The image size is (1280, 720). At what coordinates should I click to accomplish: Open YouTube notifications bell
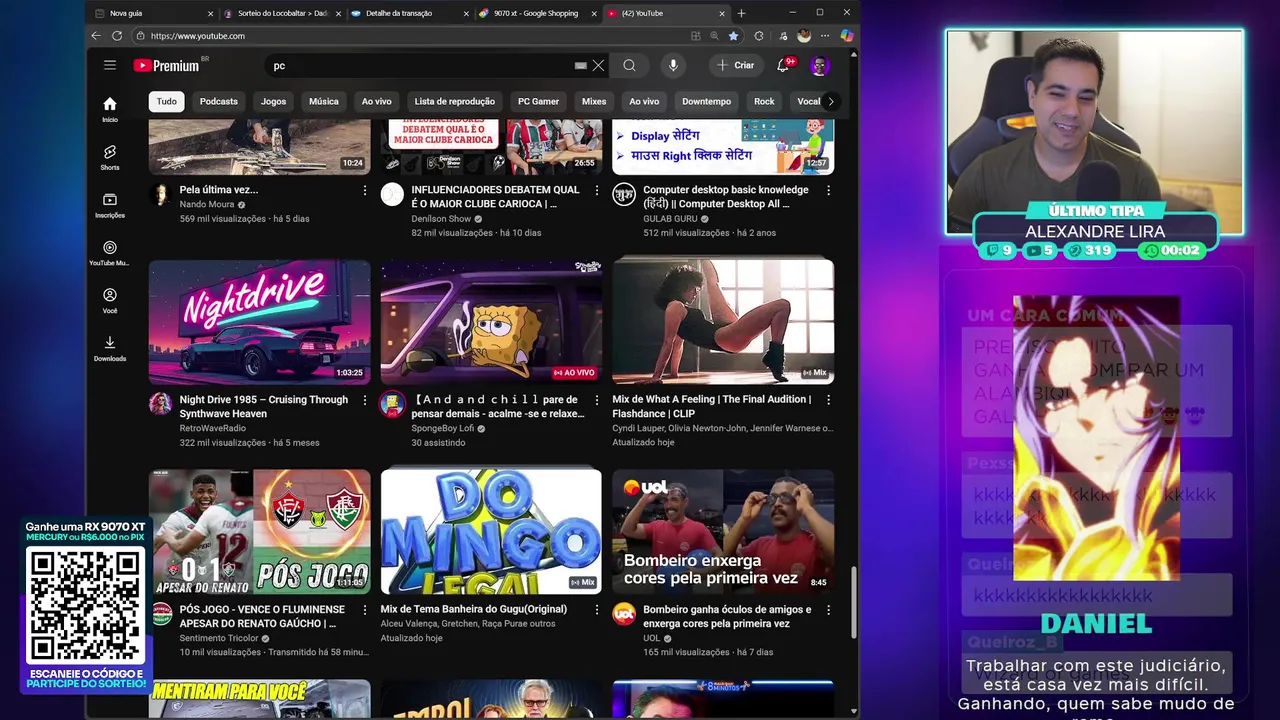click(783, 65)
